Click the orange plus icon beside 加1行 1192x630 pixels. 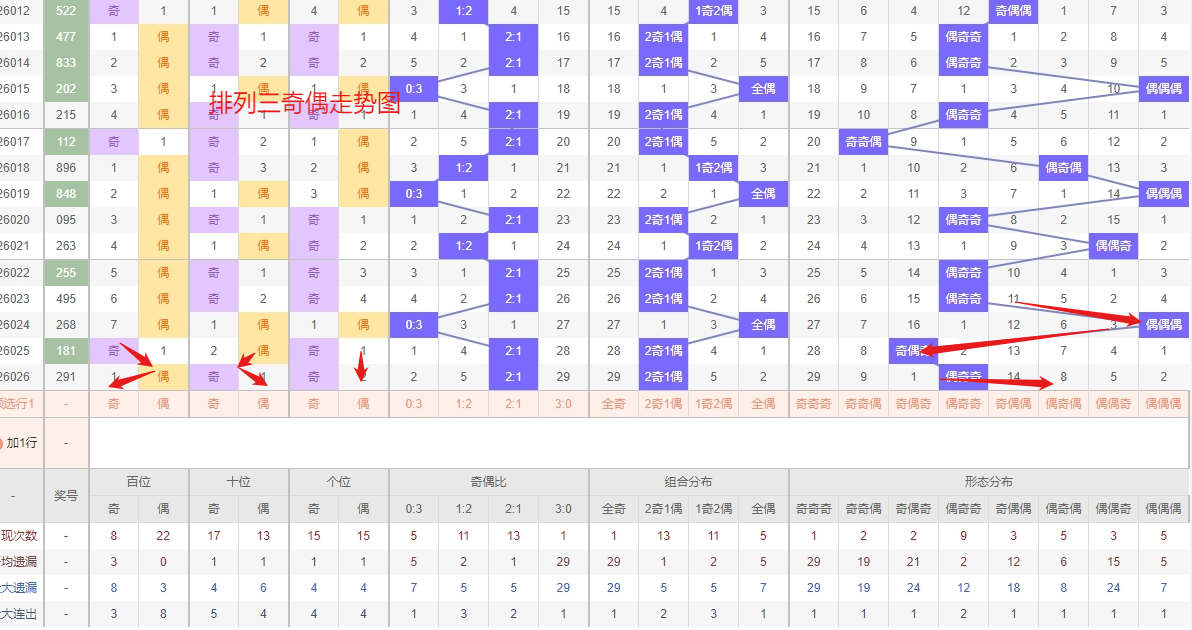2,442
